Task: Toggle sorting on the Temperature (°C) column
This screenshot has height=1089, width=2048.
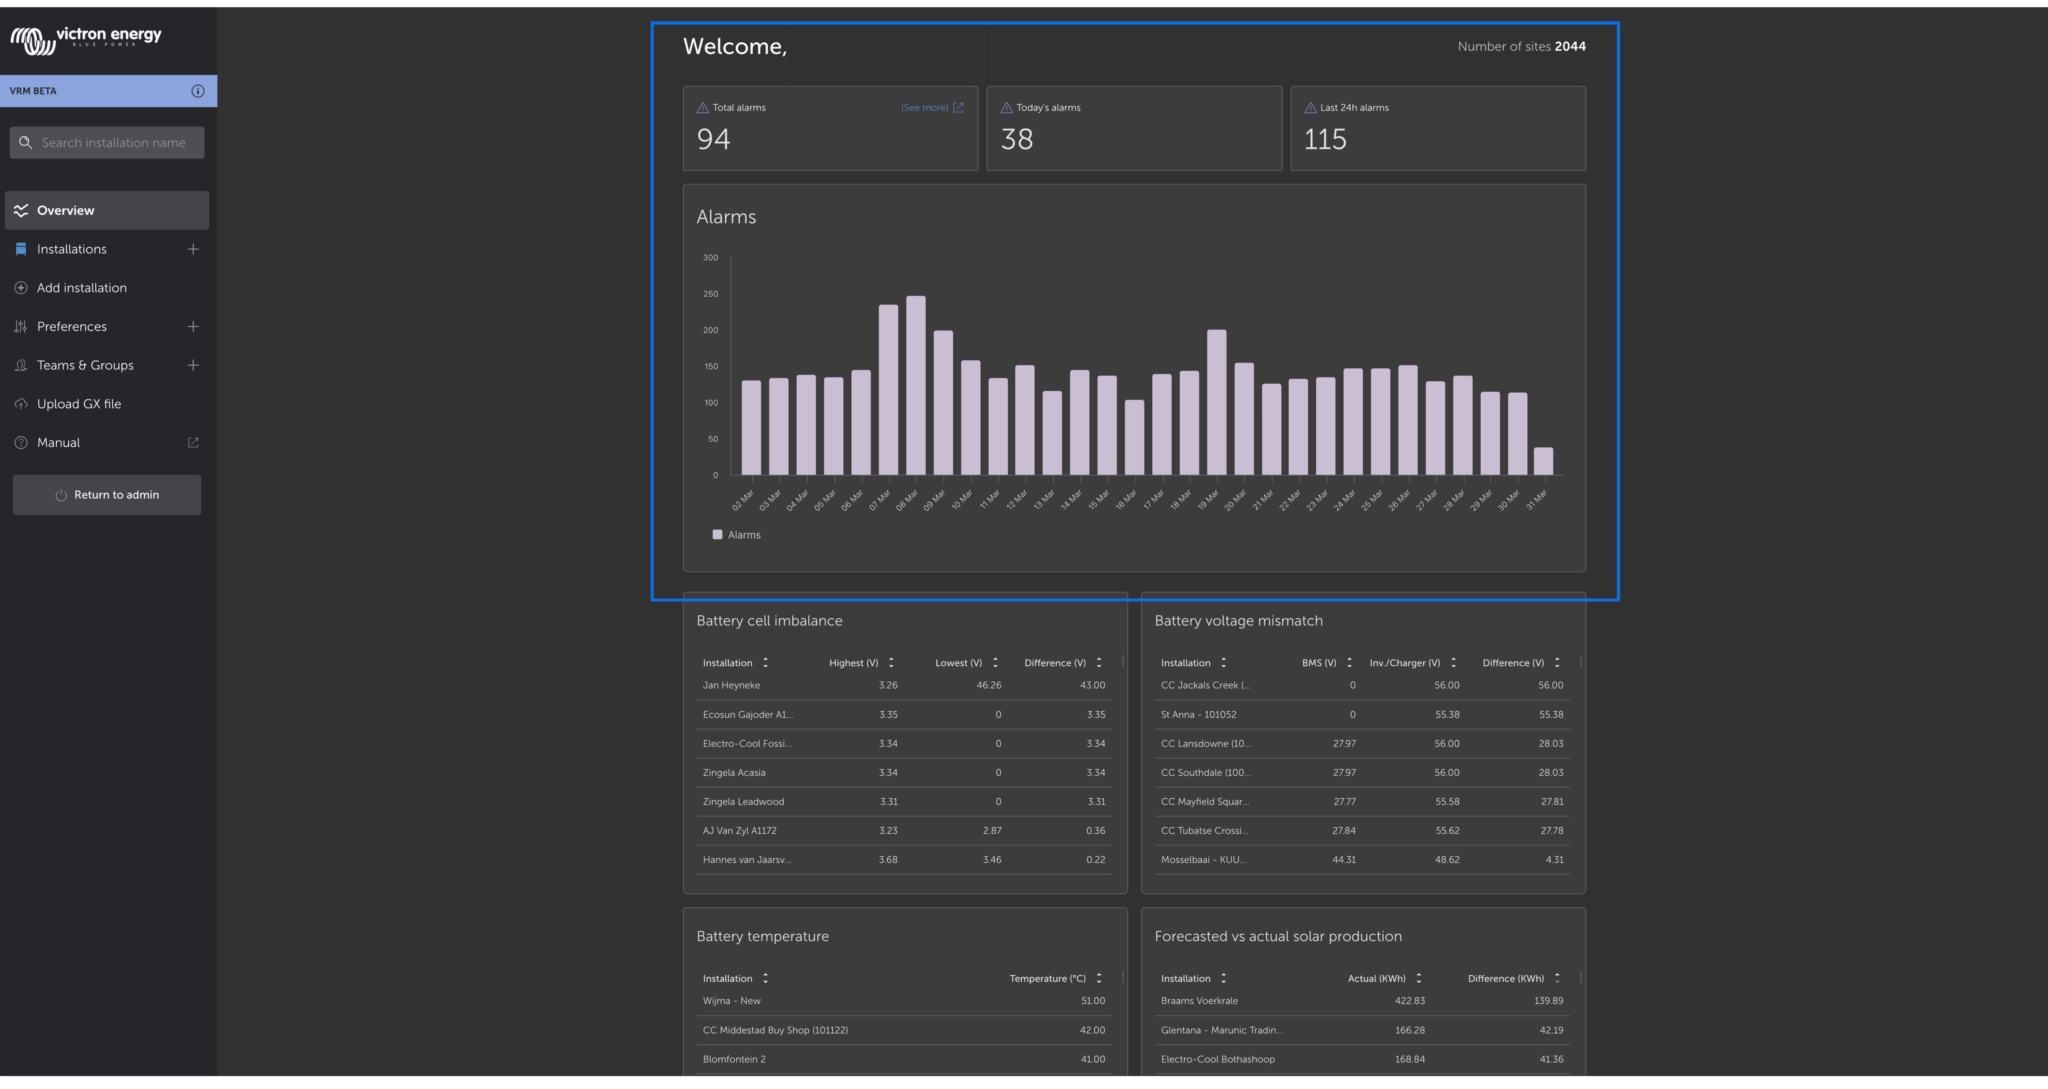Action: [x=1098, y=978]
